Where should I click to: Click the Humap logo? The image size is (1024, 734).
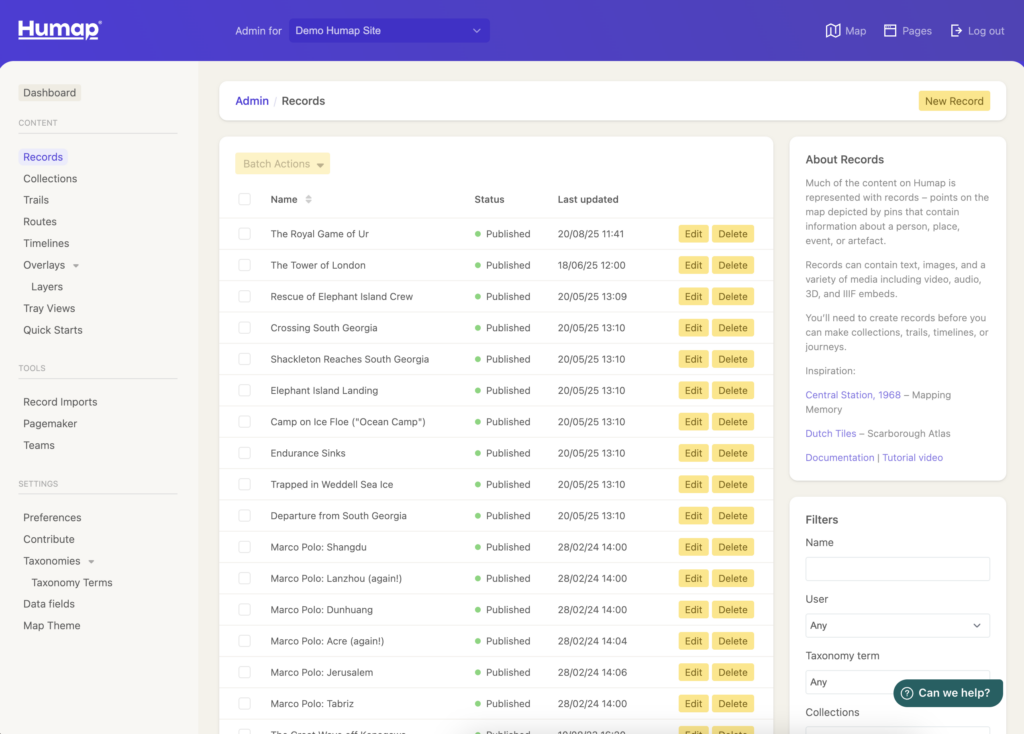pos(58,30)
